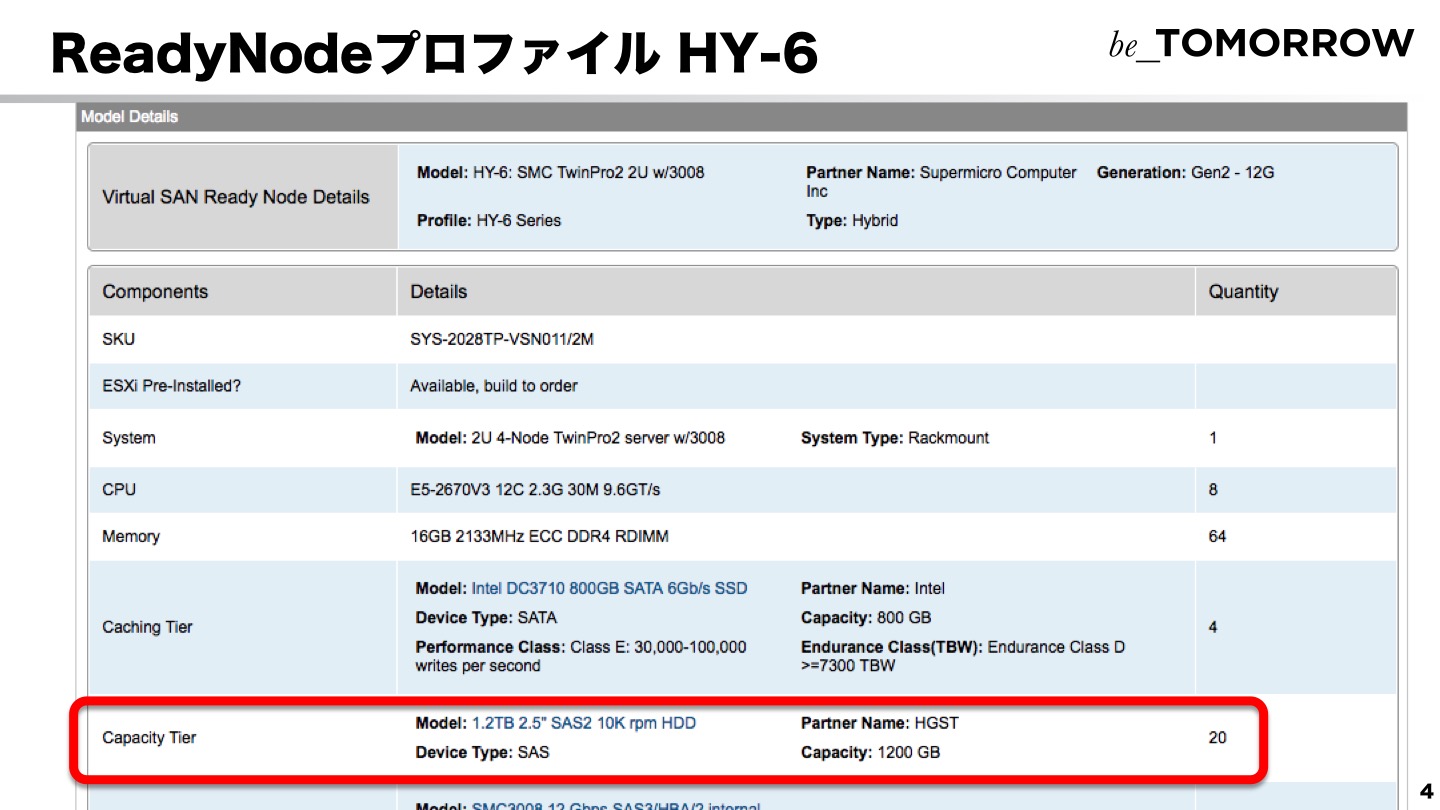Click the CPU row label

tap(119, 490)
